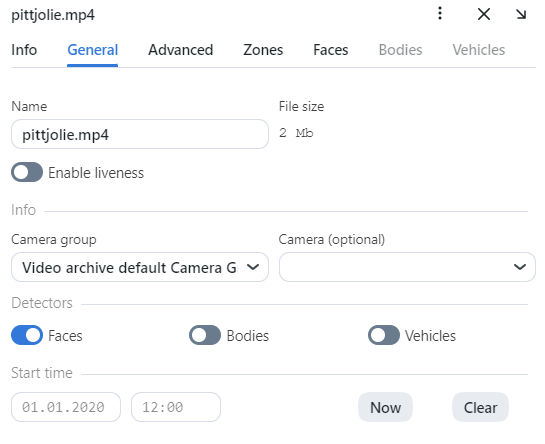Viewport: 545px width, 444px height.
Task: Open the Zones tab
Action: point(263,50)
